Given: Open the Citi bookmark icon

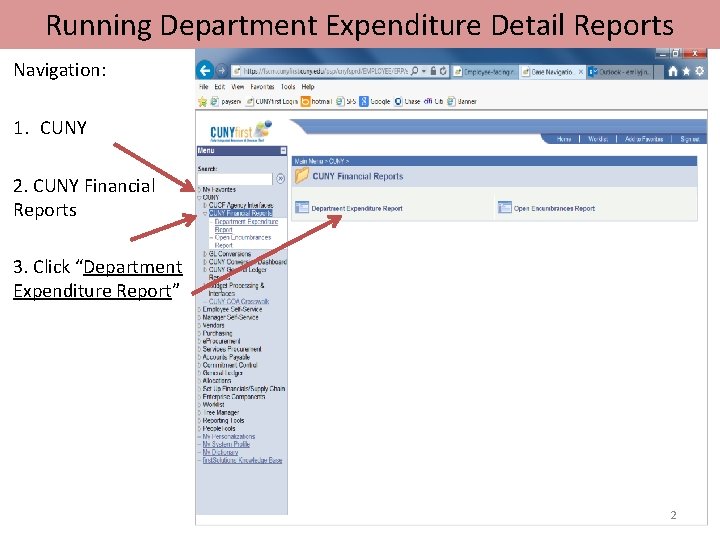Looking at the screenshot, I should pos(428,101).
